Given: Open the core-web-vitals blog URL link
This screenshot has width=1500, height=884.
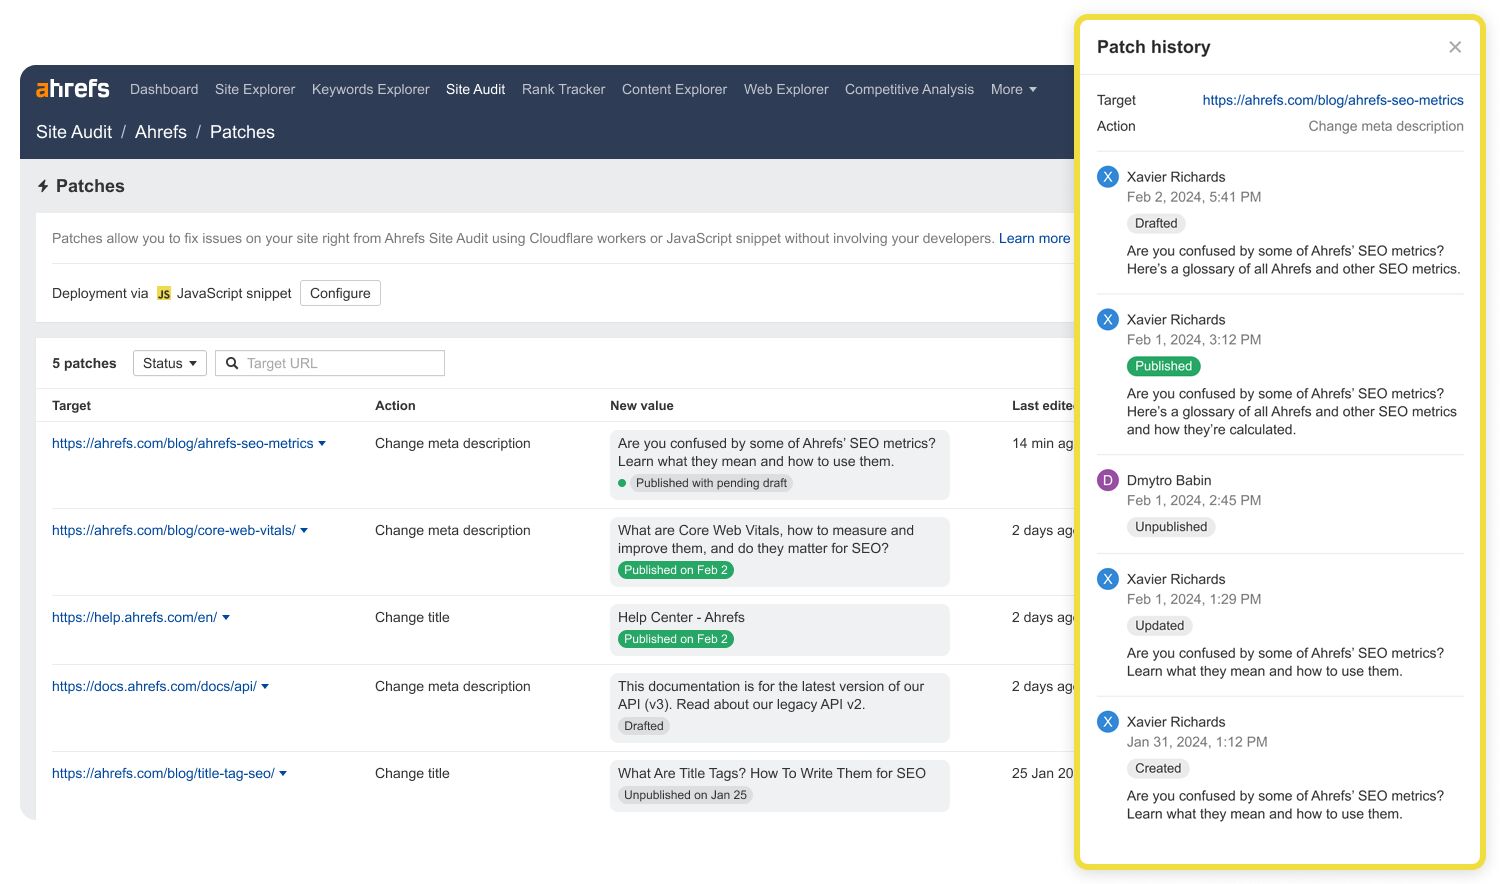Looking at the screenshot, I should click(174, 530).
